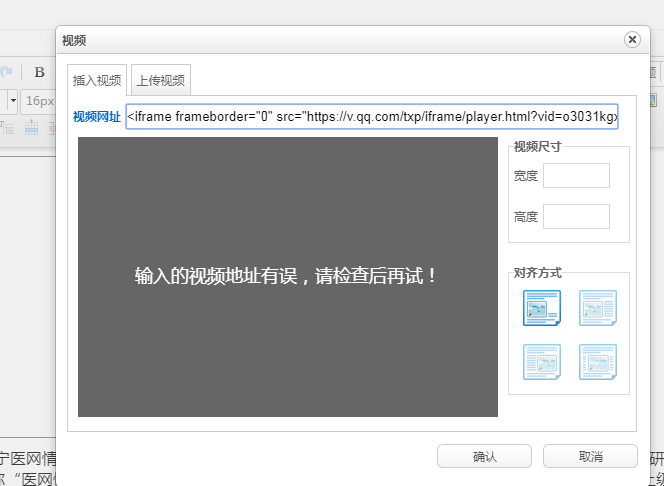
Task: Click the video preview error area
Action: tap(288, 277)
